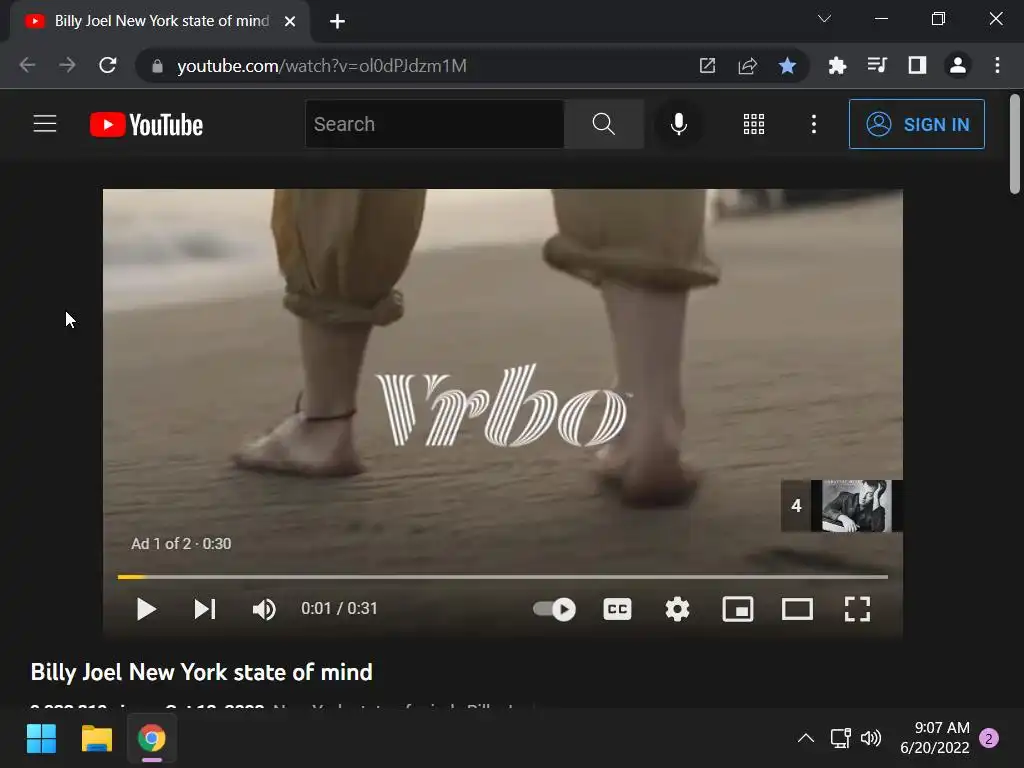
Task: Open Chrome extensions puzzle icon
Action: [x=837, y=65]
